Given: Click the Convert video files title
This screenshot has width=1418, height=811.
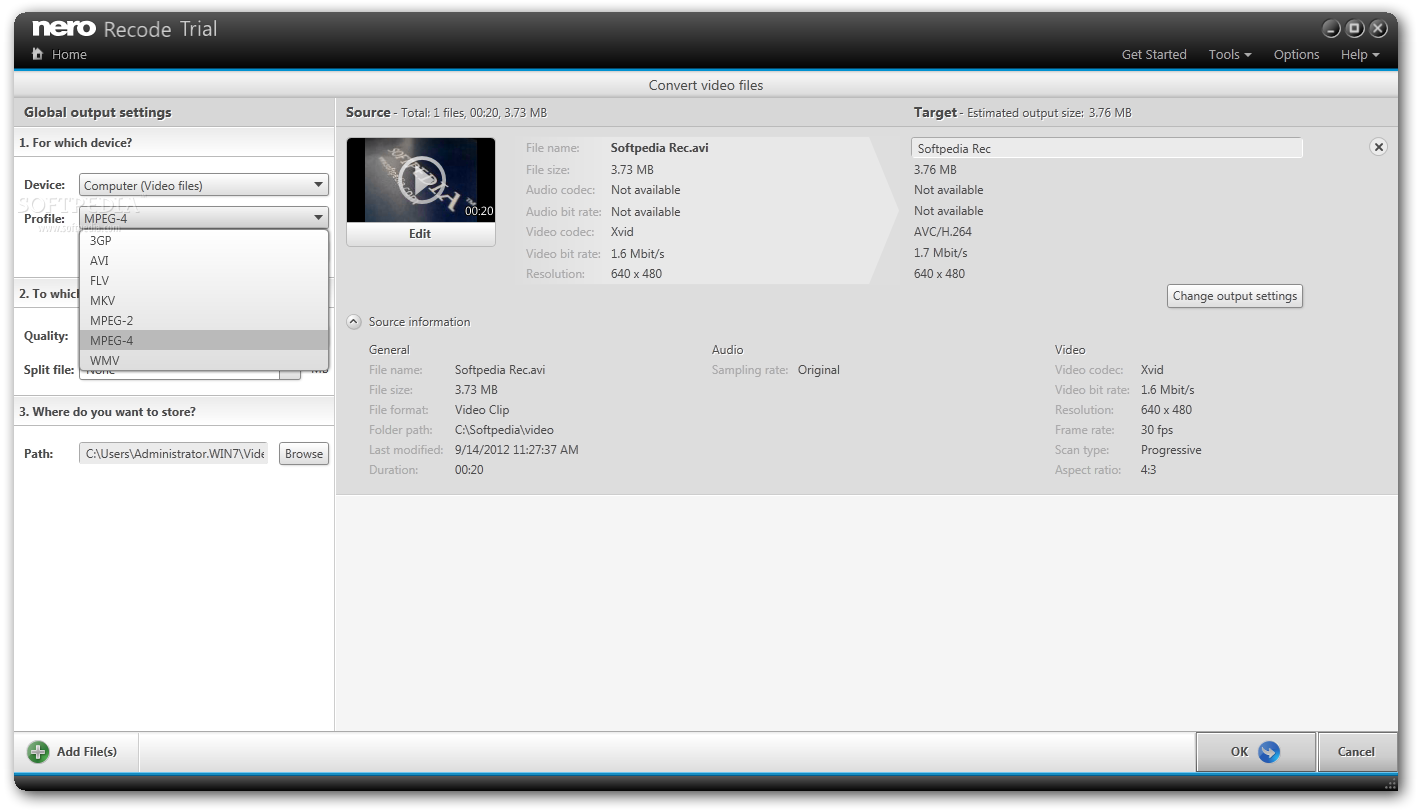Looking at the screenshot, I should (x=706, y=85).
